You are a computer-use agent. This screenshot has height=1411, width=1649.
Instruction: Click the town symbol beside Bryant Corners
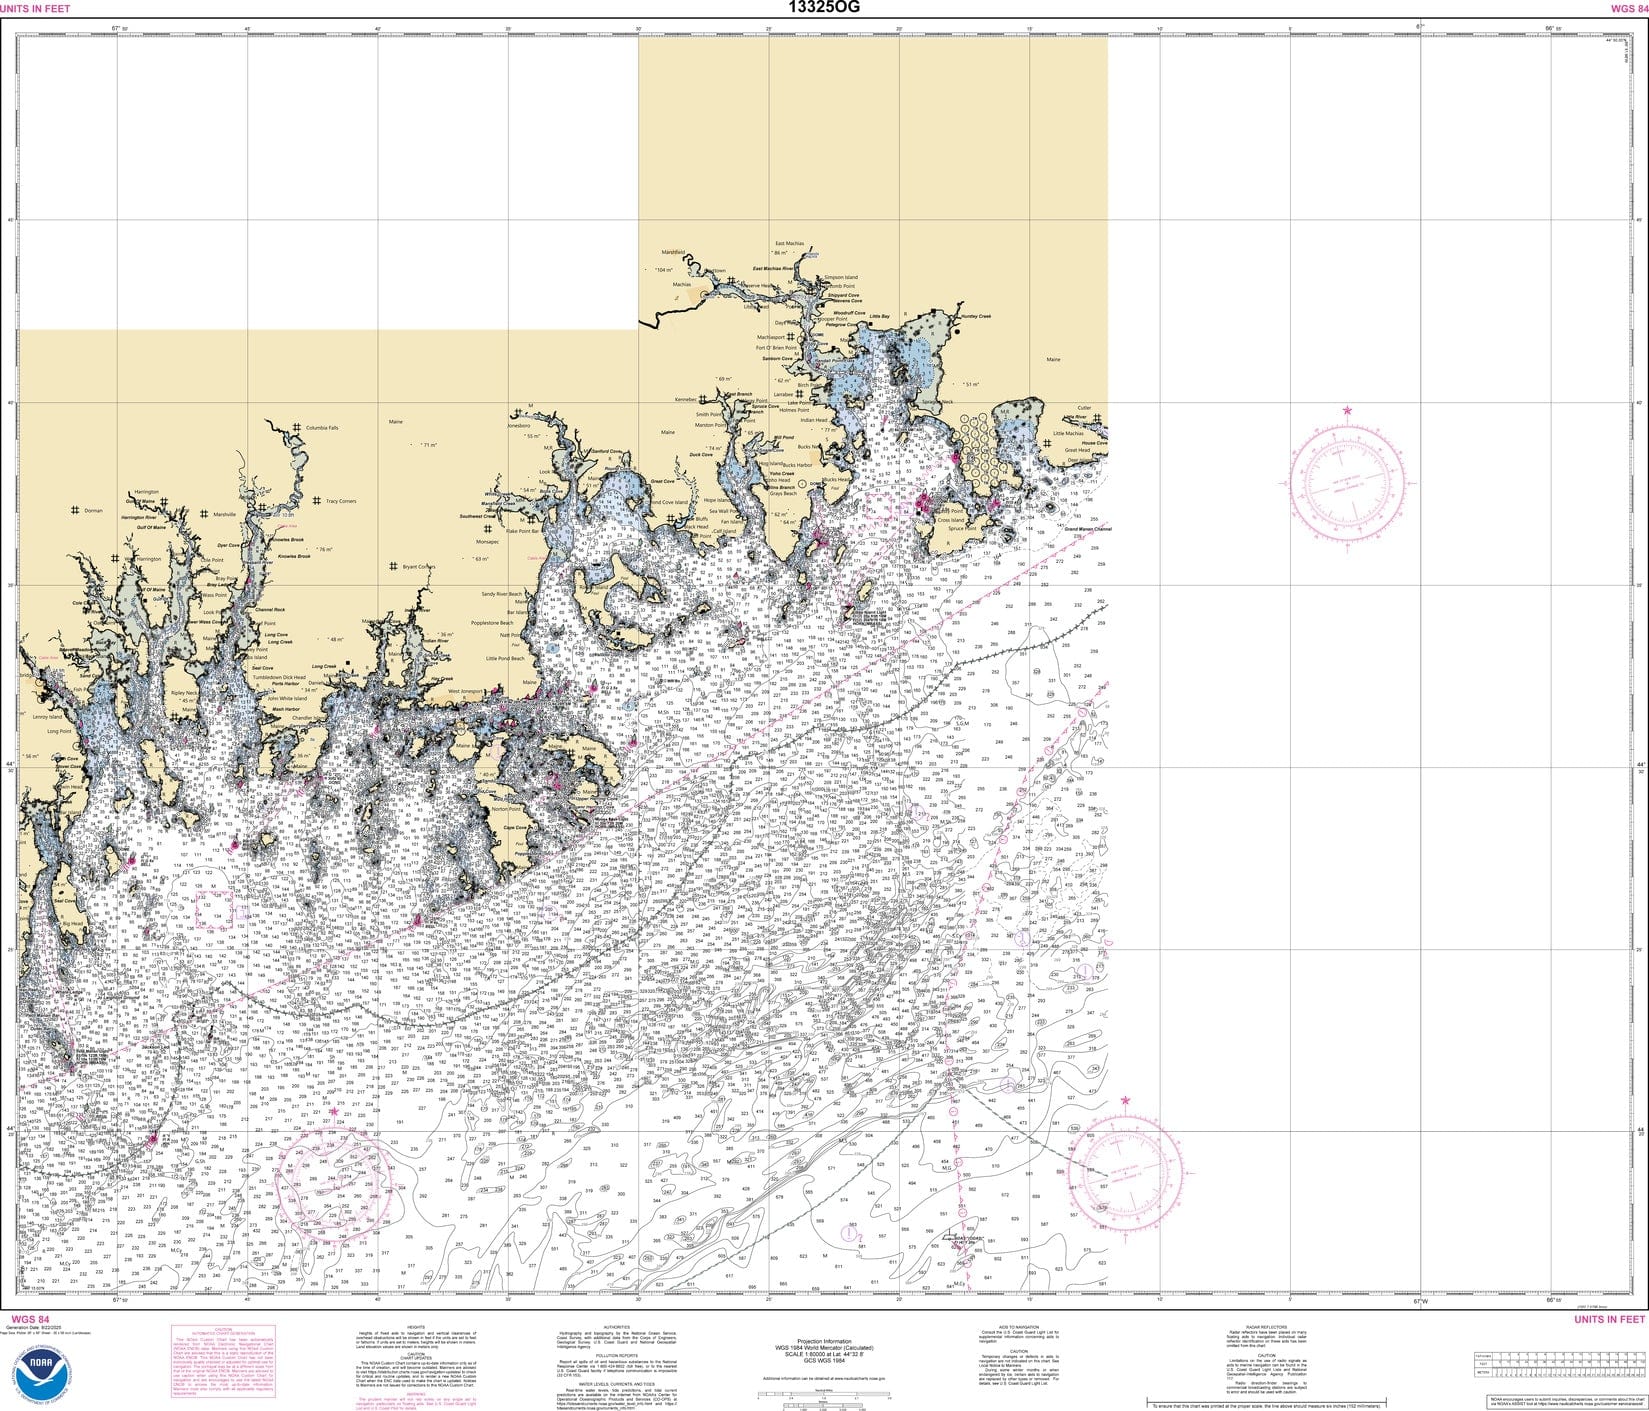pos(393,567)
